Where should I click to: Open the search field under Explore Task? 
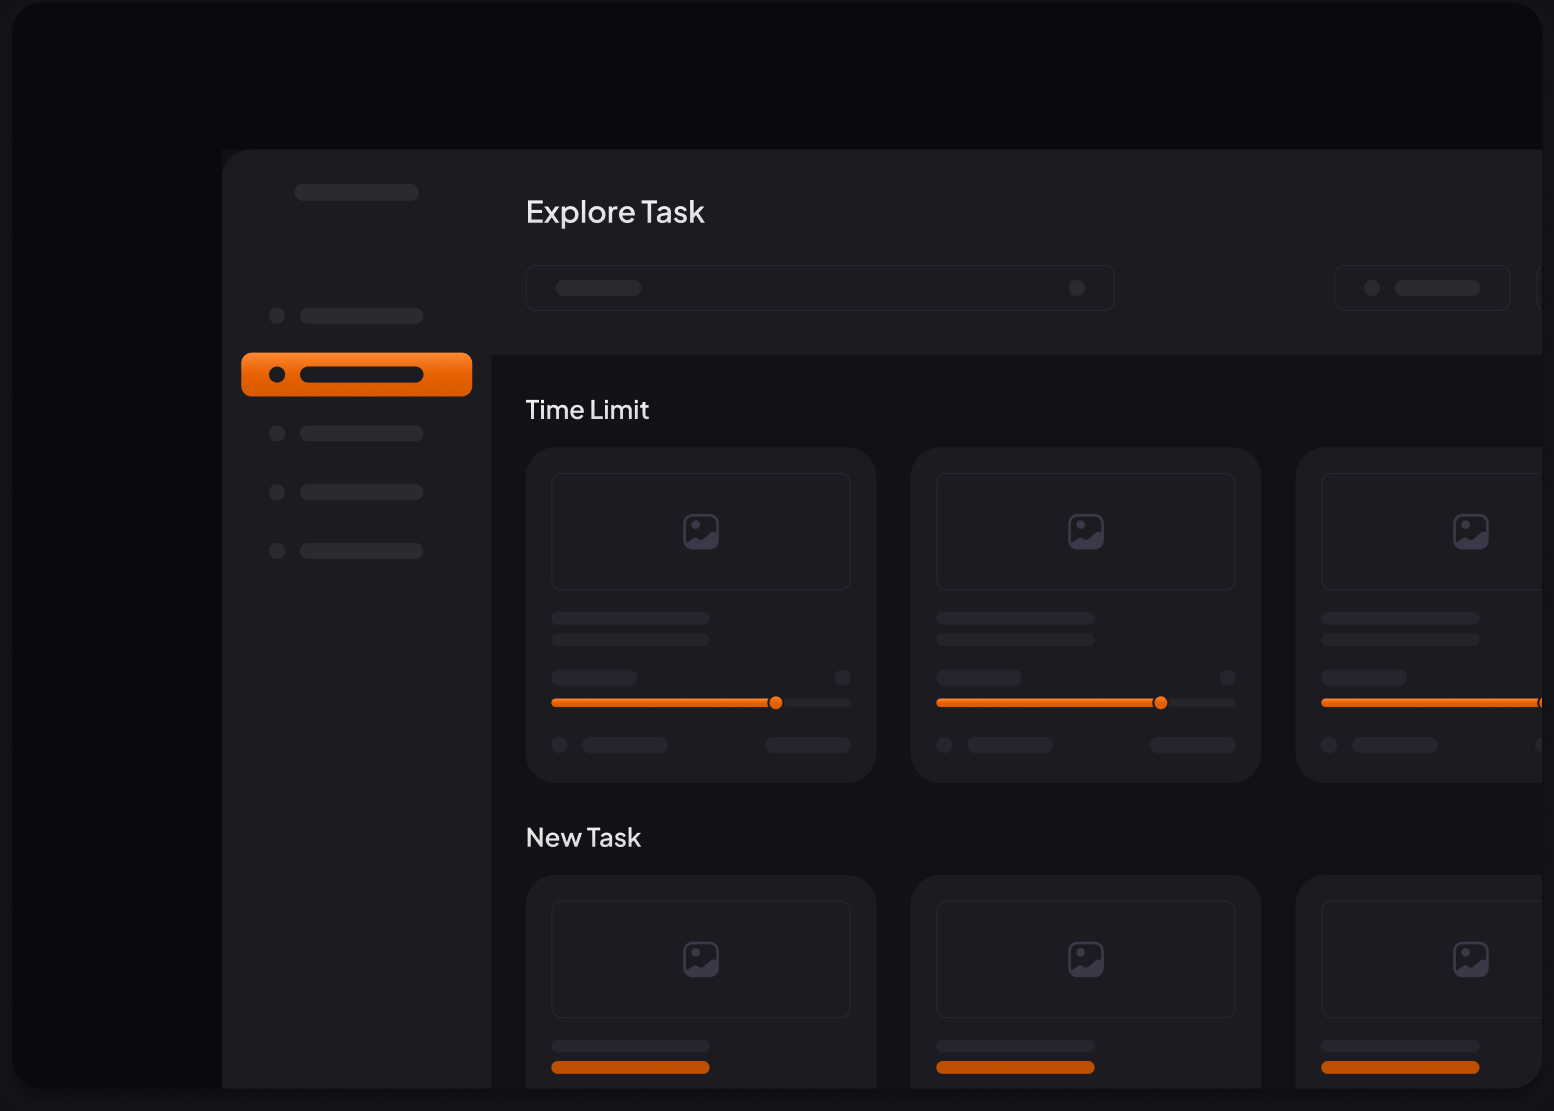[x=820, y=288]
